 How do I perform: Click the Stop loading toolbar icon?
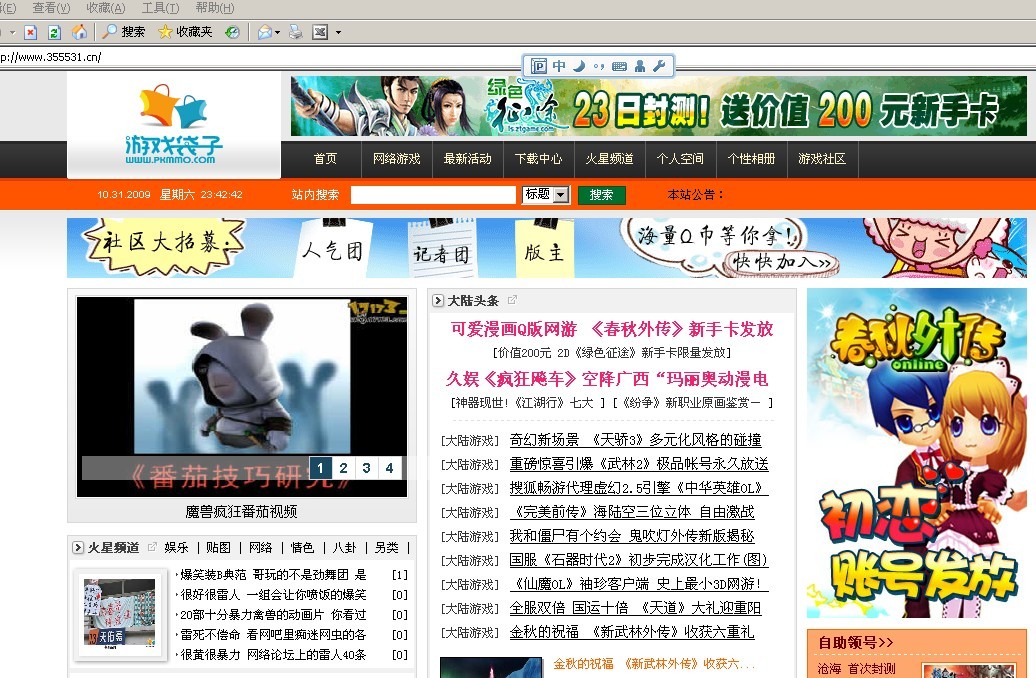point(30,32)
